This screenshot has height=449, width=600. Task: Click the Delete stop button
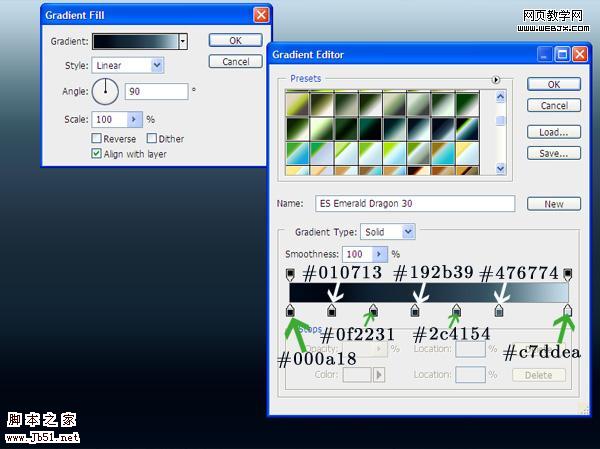coord(539,375)
